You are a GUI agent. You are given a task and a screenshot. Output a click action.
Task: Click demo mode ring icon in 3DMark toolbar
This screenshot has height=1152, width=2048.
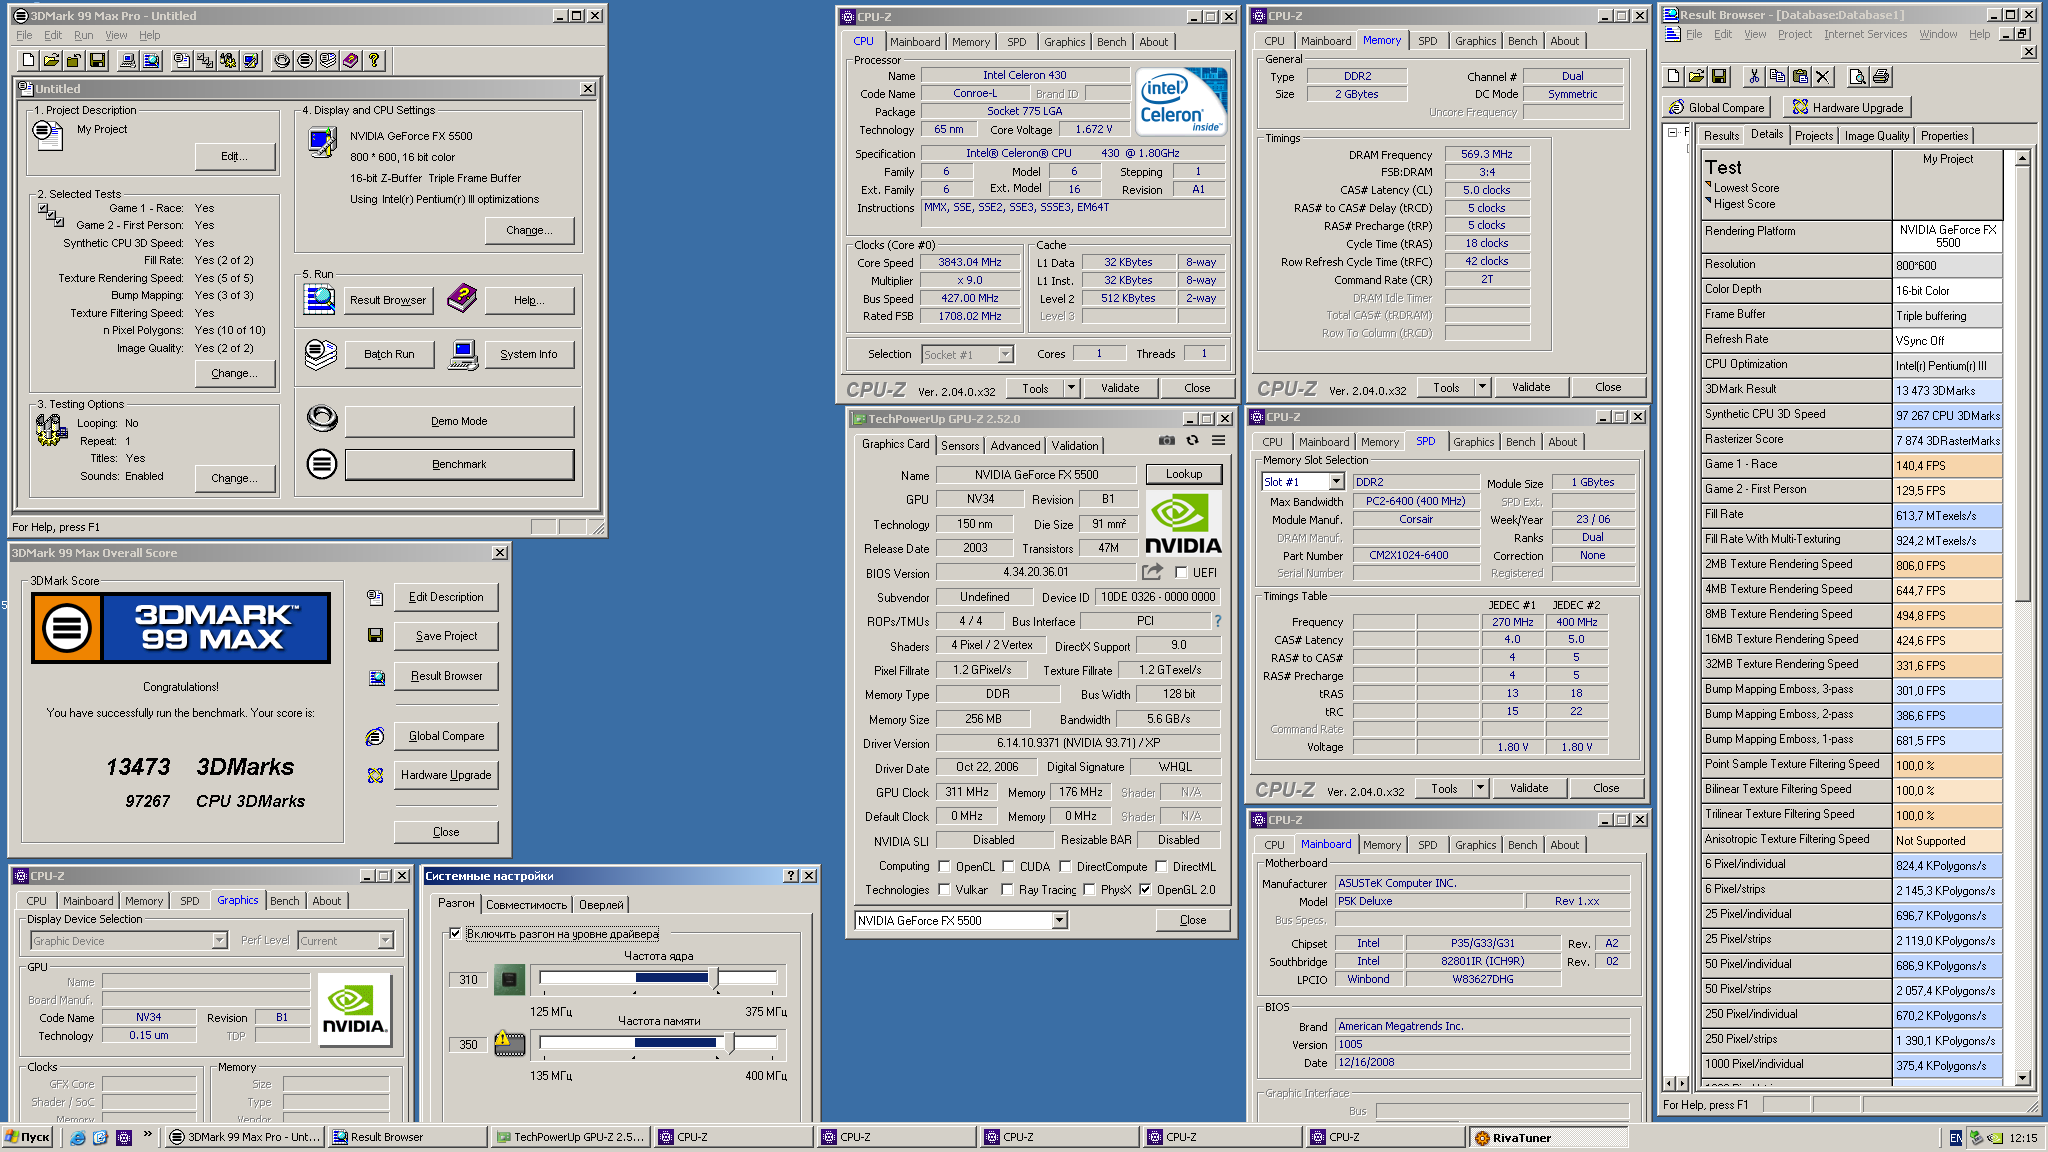[282, 61]
